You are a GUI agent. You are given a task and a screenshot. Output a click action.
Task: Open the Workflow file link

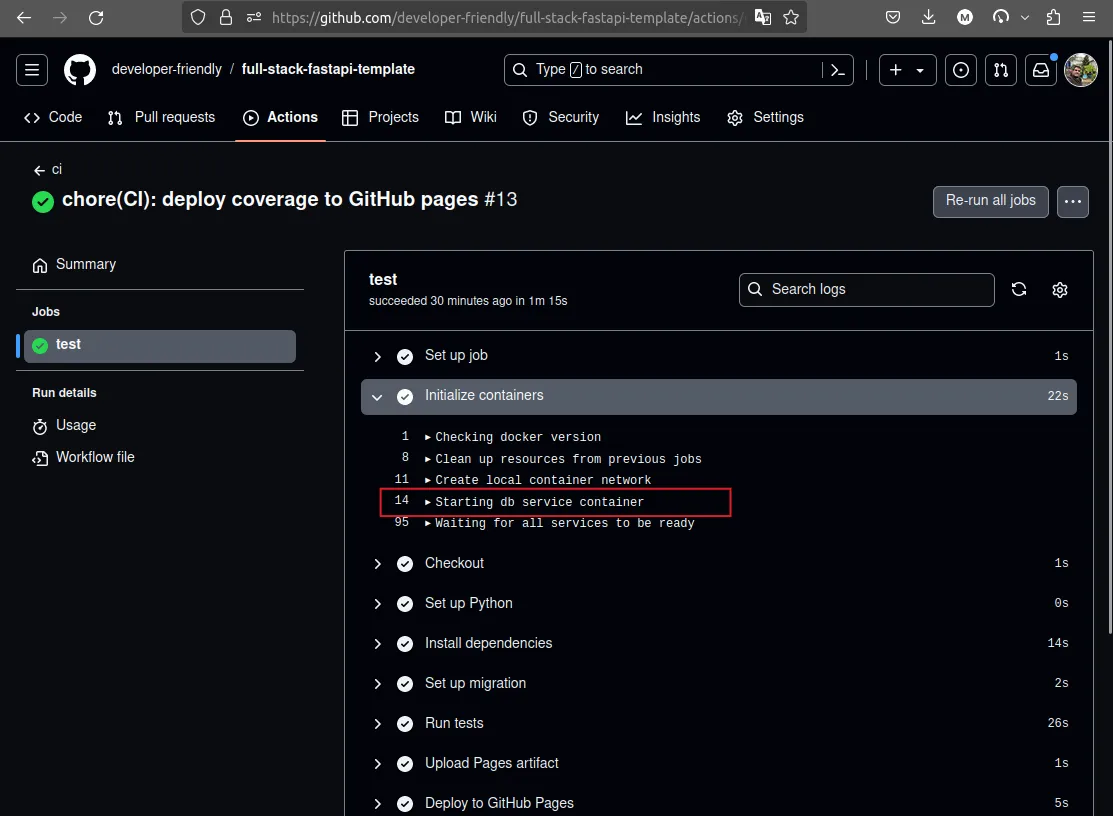point(94,457)
